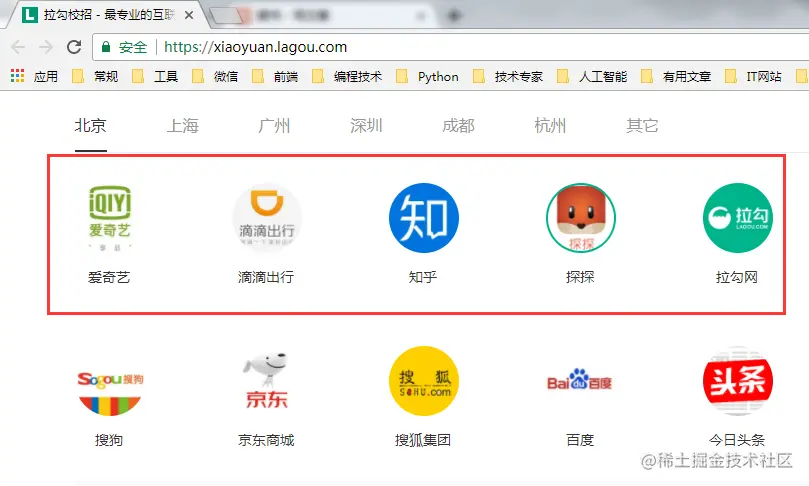Image resolution: width=809 pixels, height=486 pixels.
Task: Open the 百度 company name link
Action: [580, 440]
